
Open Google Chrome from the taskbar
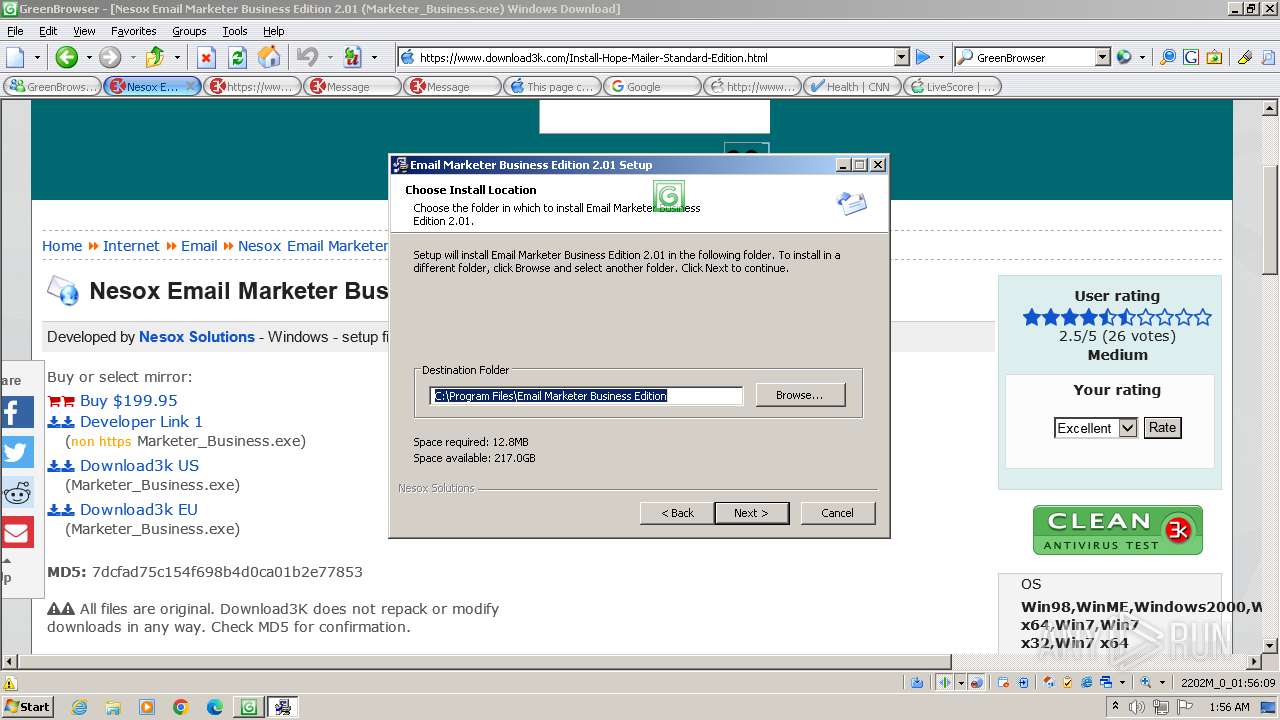coord(181,707)
